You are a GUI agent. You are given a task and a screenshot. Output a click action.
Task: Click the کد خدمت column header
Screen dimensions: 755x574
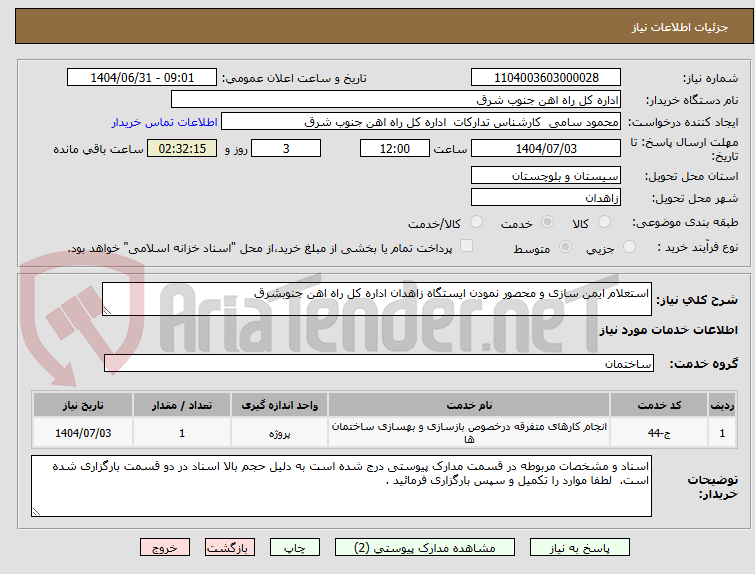pyautogui.click(x=659, y=405)
